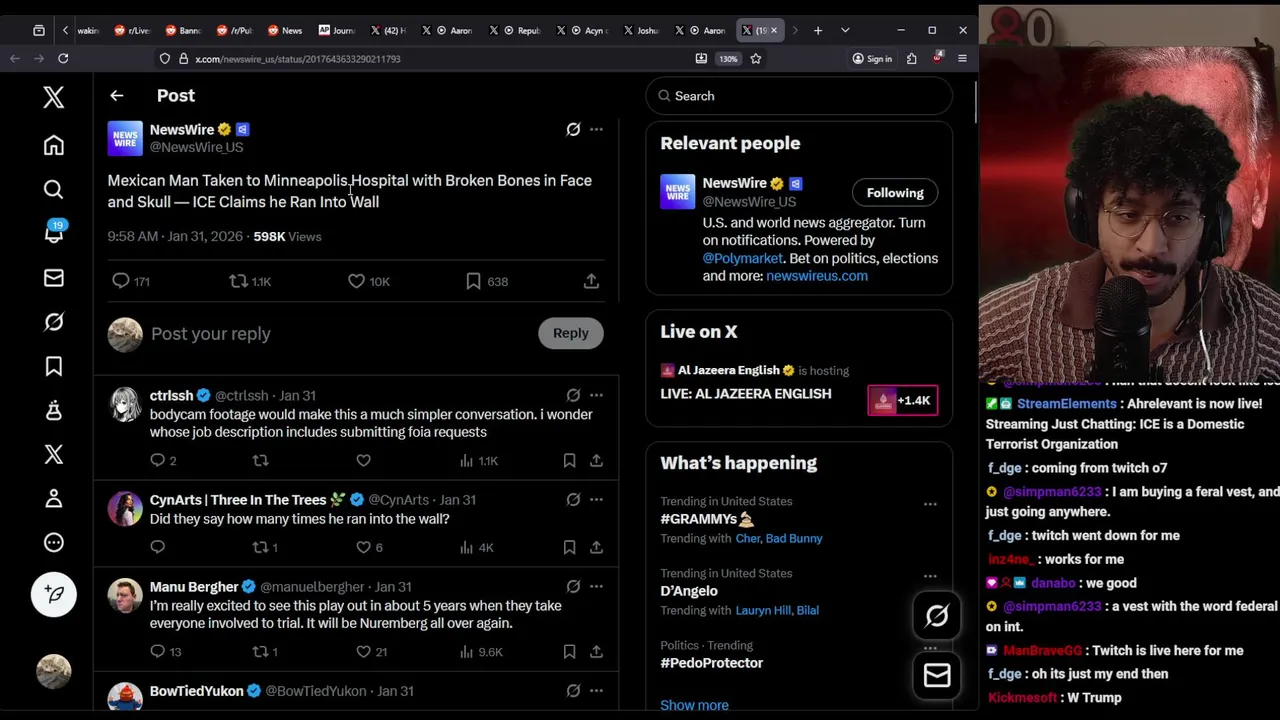
Task: Bookmark the CynArts reply
Action: coord(569,547)
